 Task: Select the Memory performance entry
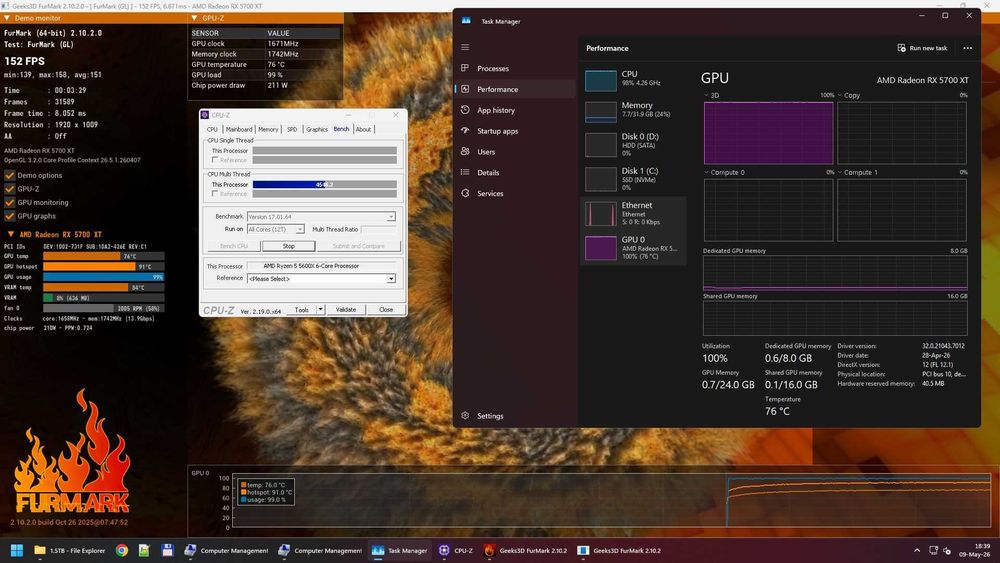pos(633,110)
